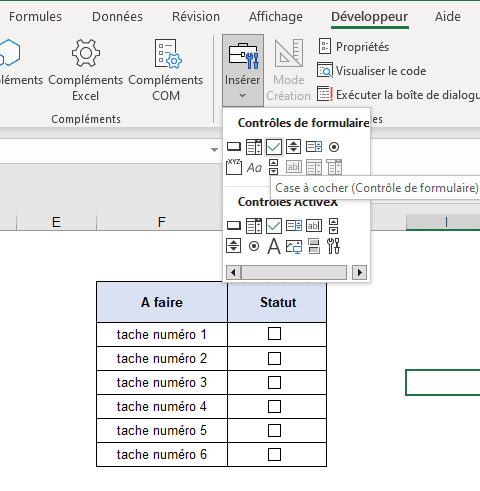Select the ActiveX label A icon

click(274, 247)
